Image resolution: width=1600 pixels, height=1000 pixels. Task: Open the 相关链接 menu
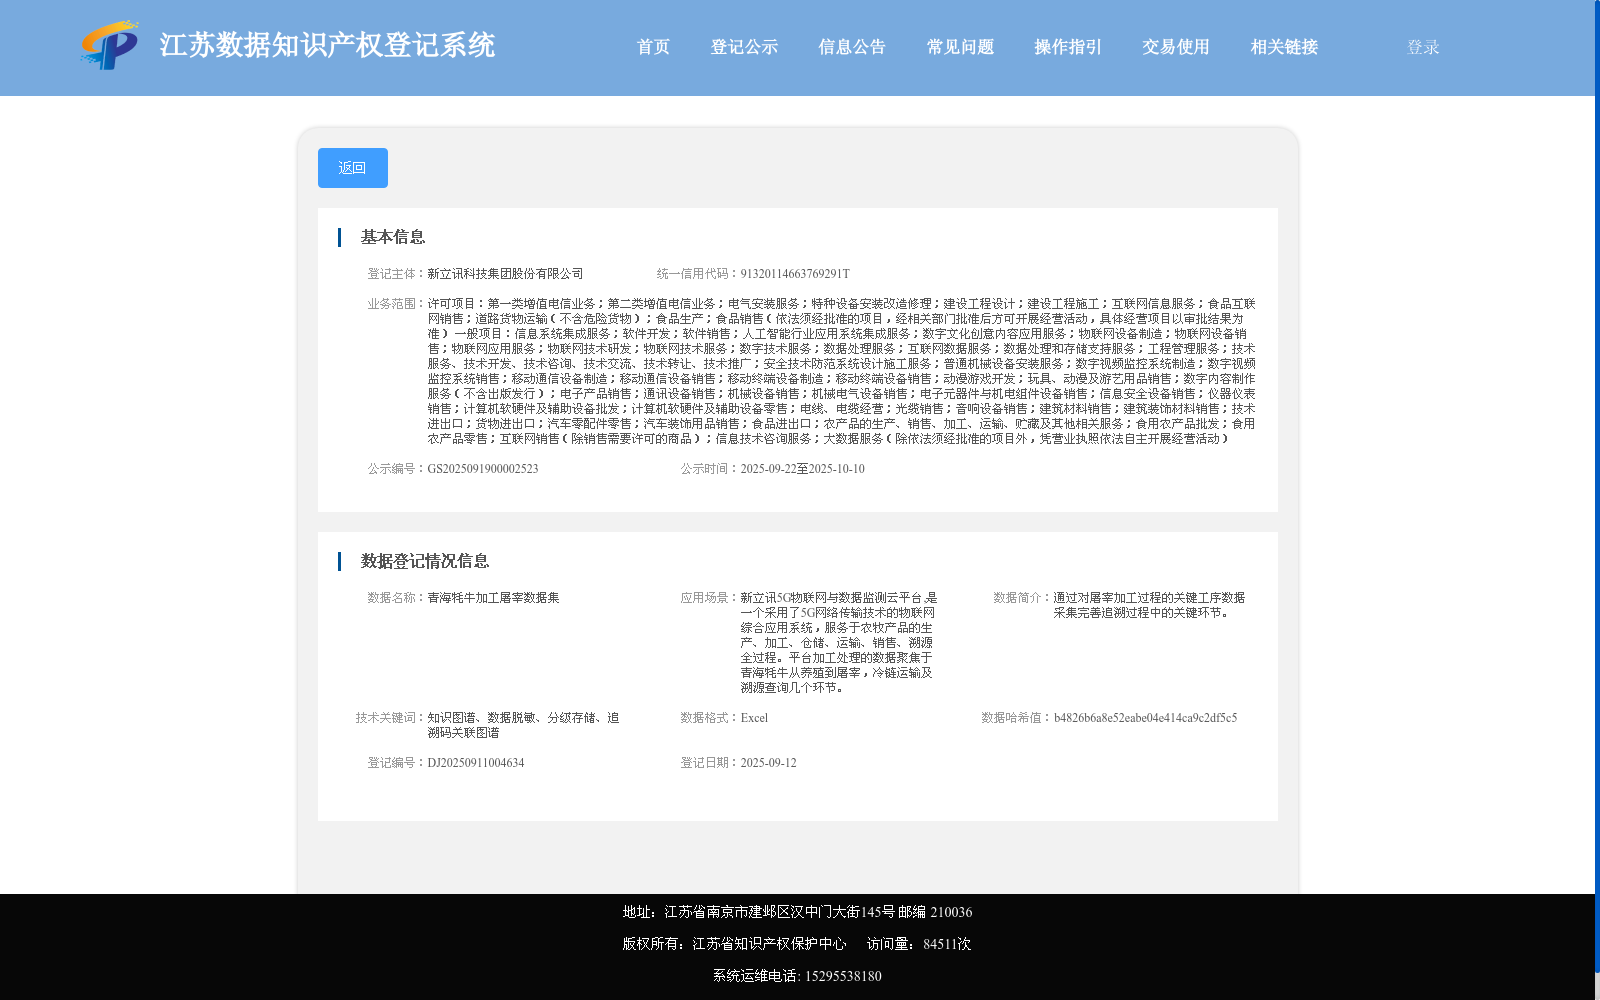click(x=1284, y=47)
